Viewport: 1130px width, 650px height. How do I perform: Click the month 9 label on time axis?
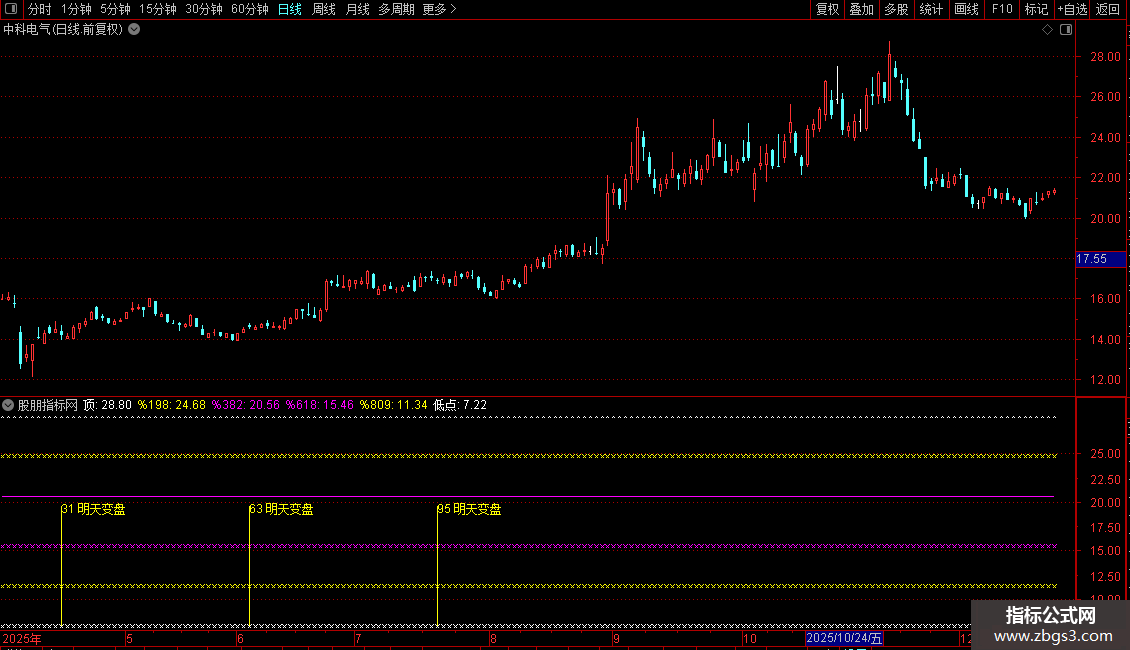click(616, 638)
